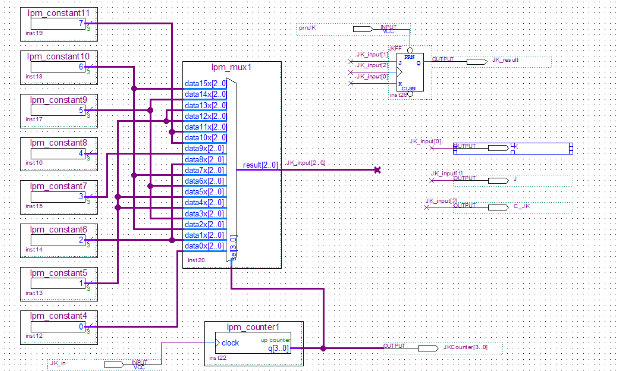This screenshot has width=618, height=371.
Task: Select the lpm_constant6 block with value 2
Action: [59, 240]
